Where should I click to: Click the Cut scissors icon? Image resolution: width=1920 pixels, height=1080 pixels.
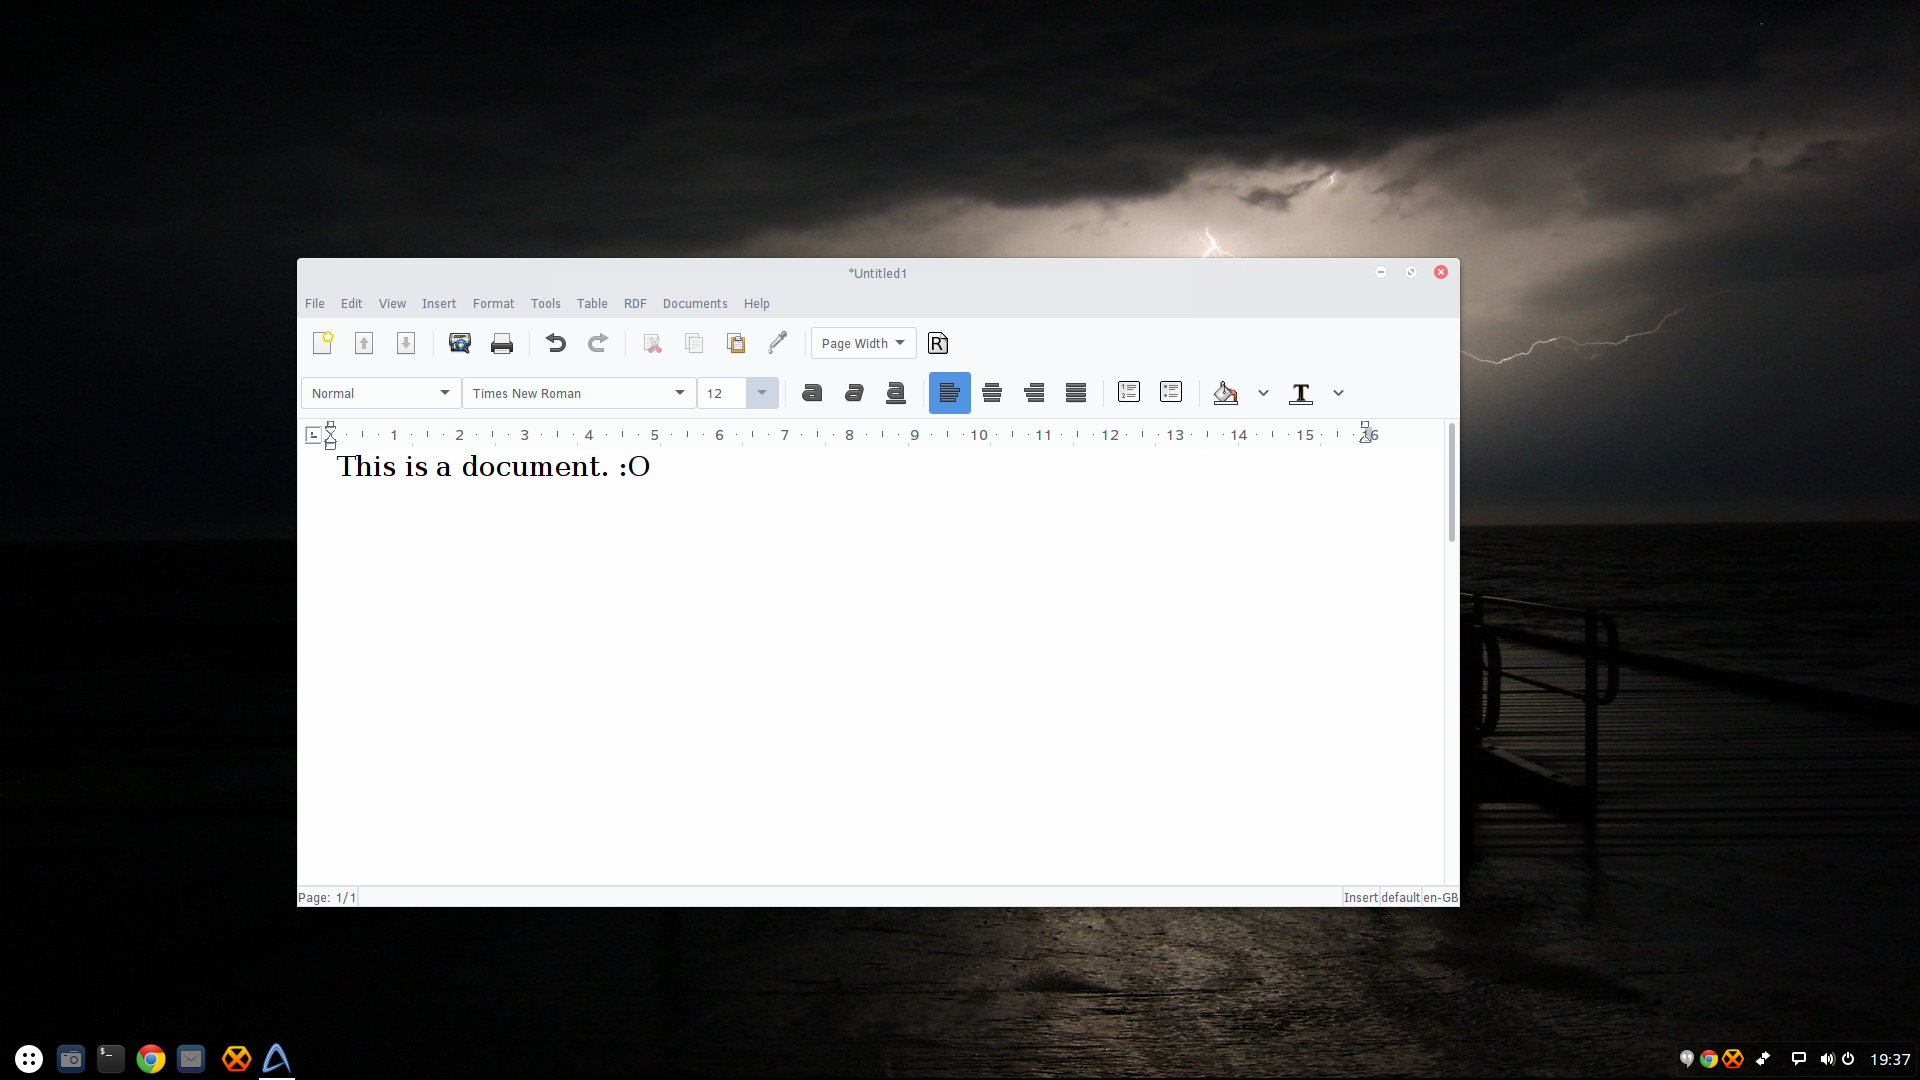pyautogui.click(x=652, y=343)
